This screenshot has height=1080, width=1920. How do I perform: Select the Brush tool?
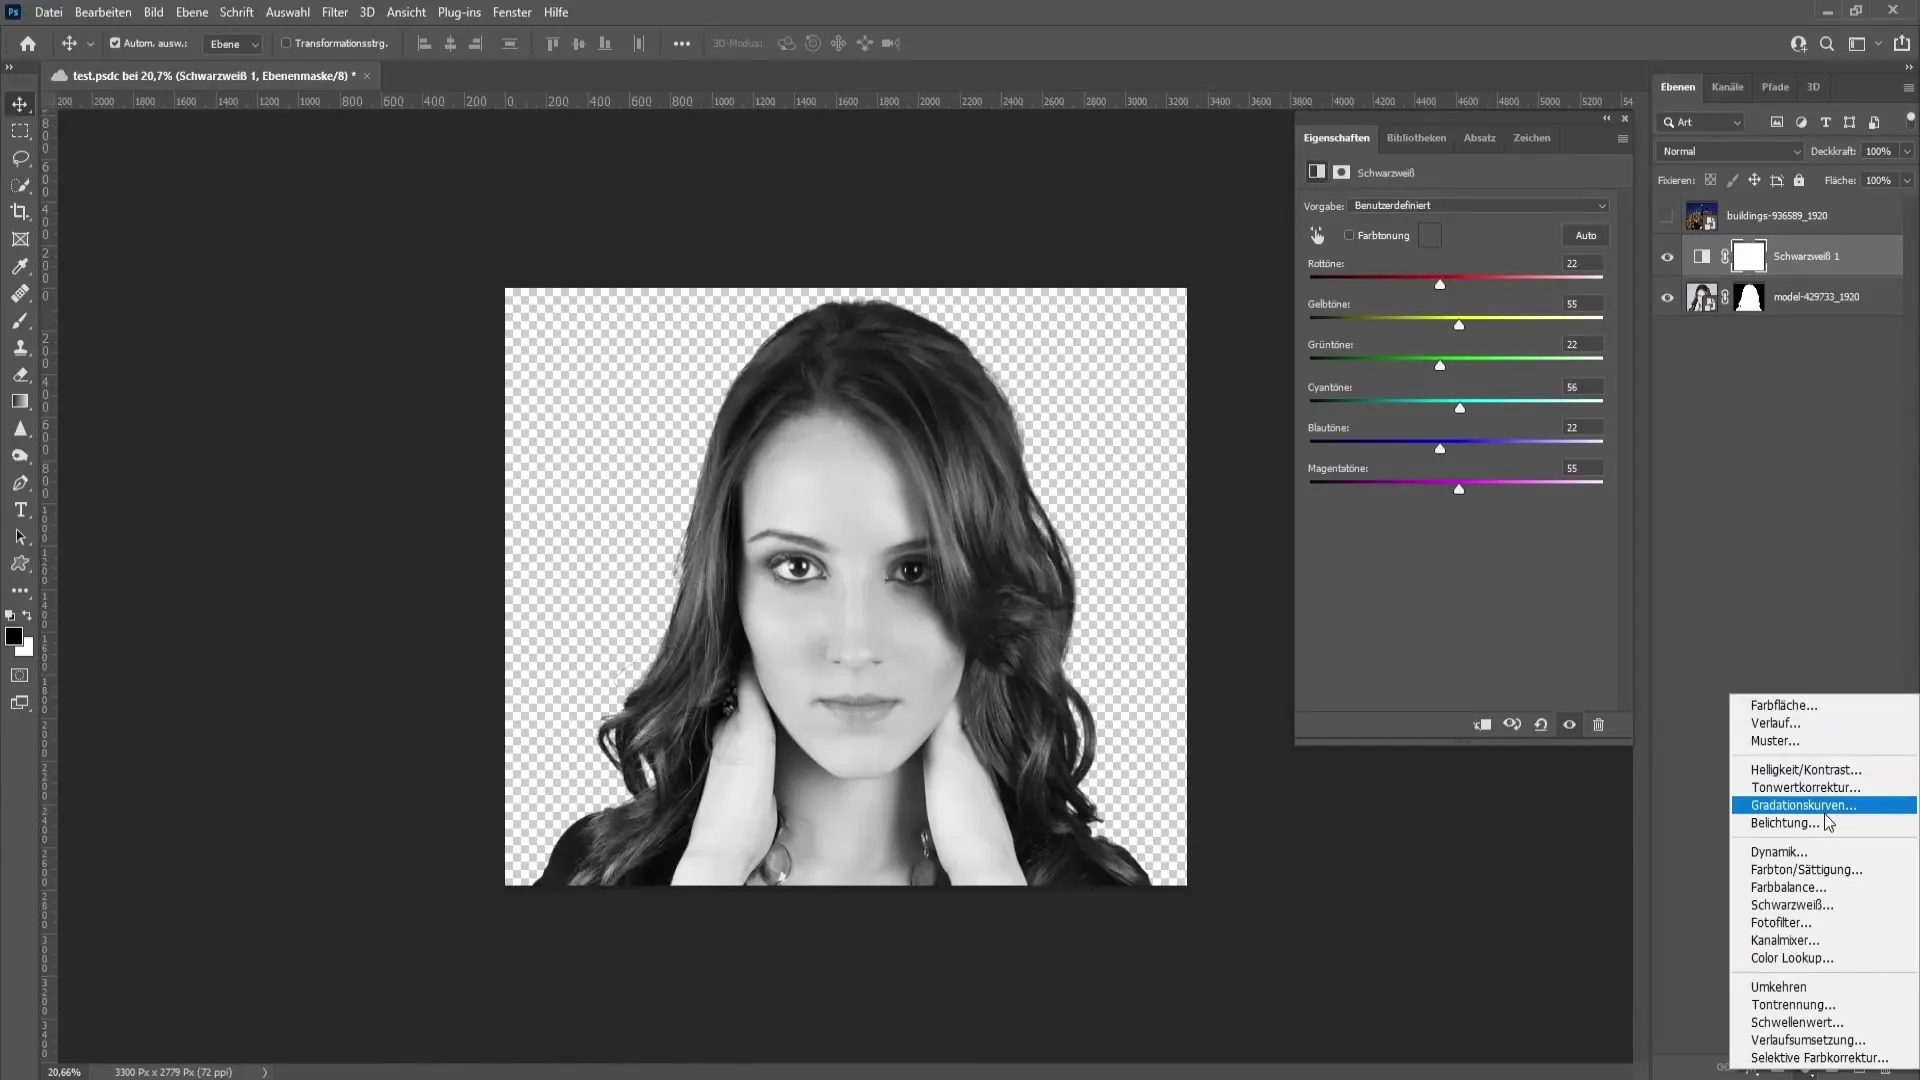[20, 320]
